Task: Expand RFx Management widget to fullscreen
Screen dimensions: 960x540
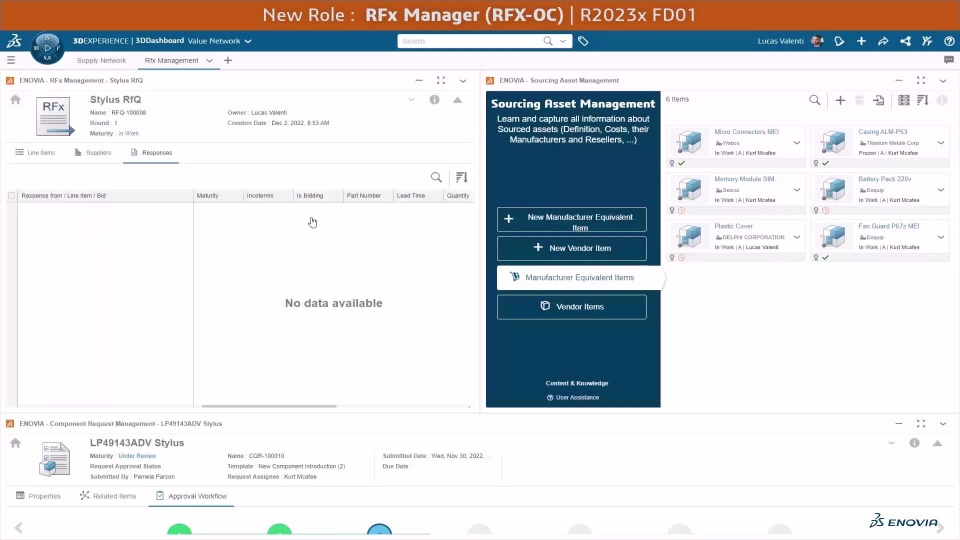Action: [x=441, y=80]
